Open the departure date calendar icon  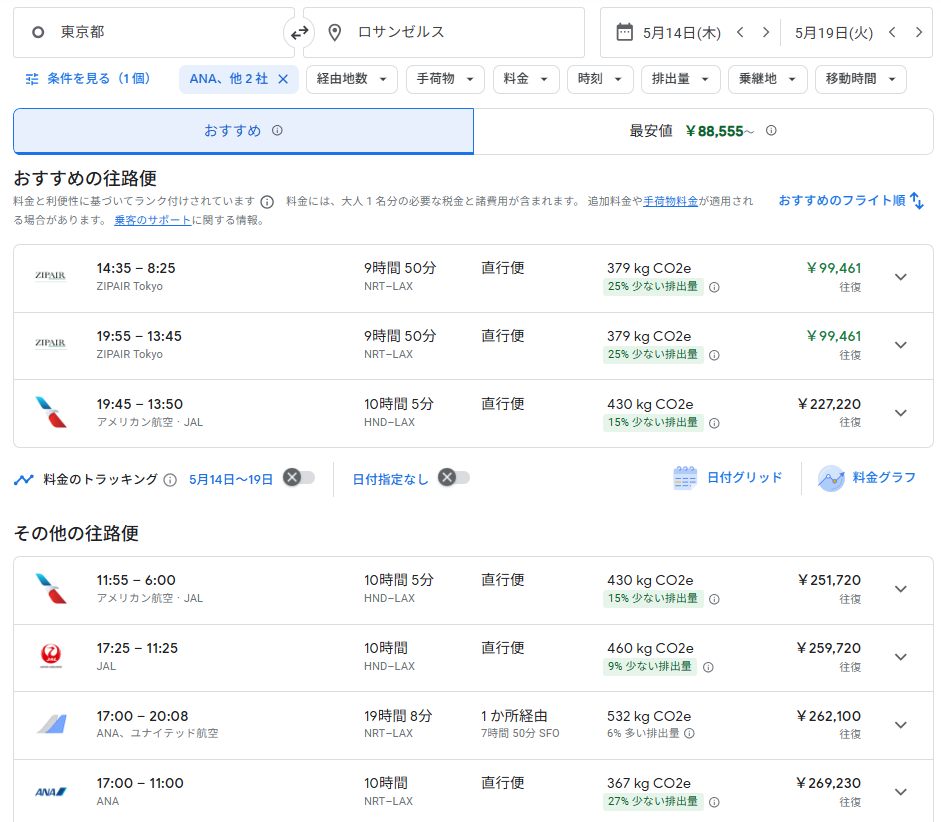pos(623,32)
